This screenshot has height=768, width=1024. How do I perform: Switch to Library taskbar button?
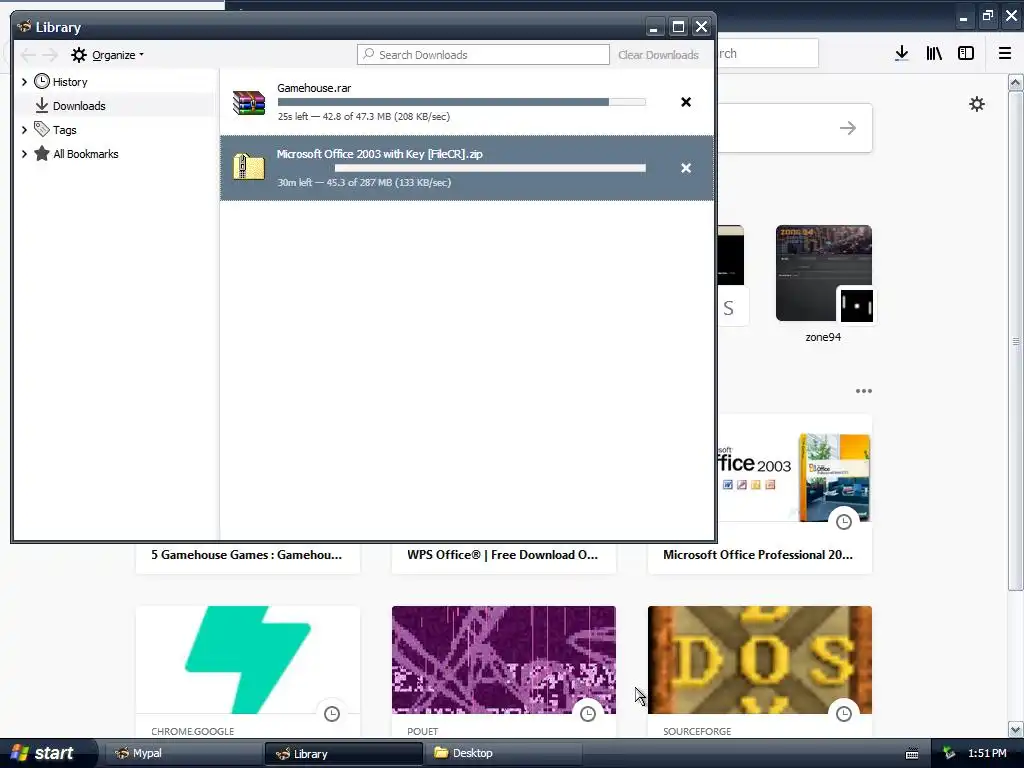[x=344, y=753]
